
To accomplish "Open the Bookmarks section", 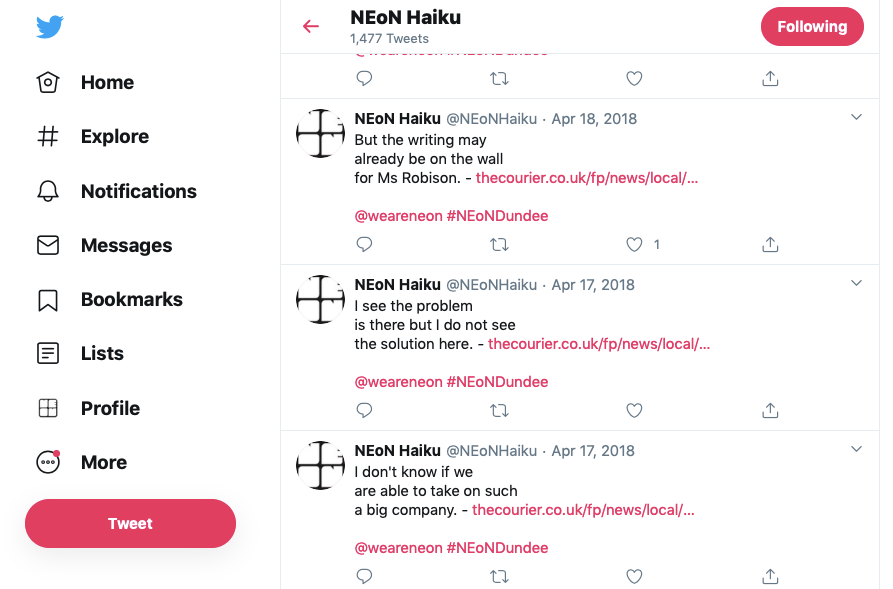I will (x=109, y=300).
